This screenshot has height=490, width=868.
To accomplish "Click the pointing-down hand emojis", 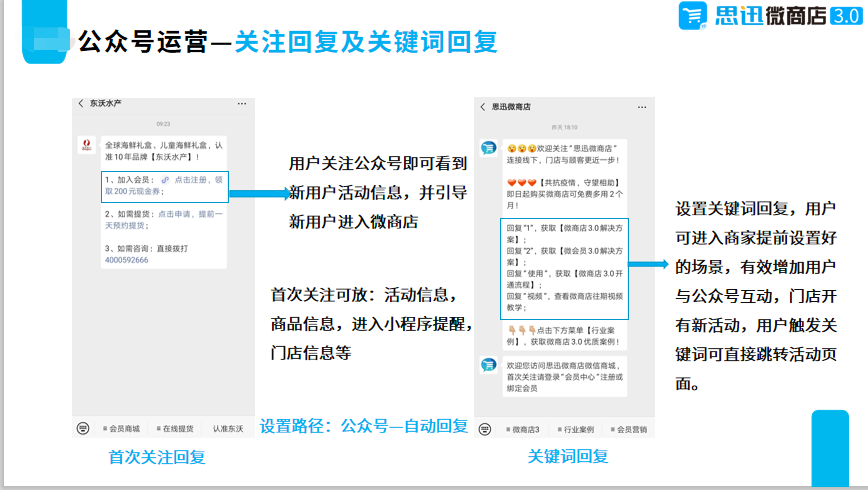I will (x=521, y=331).
